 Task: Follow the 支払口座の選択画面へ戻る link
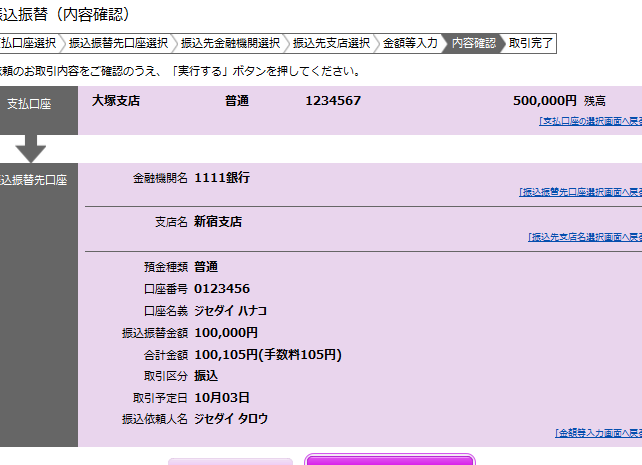tap(590, 121)
